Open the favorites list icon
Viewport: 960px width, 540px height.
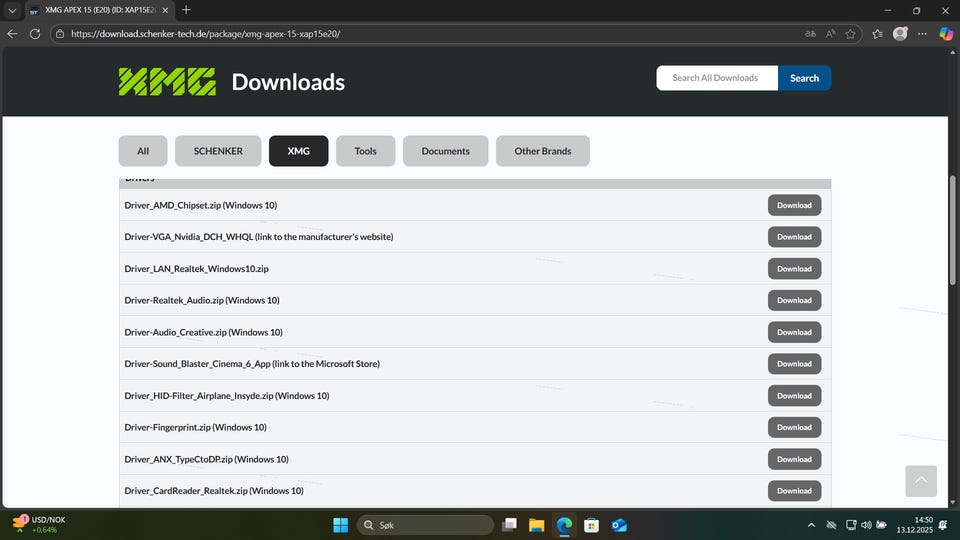877,34
